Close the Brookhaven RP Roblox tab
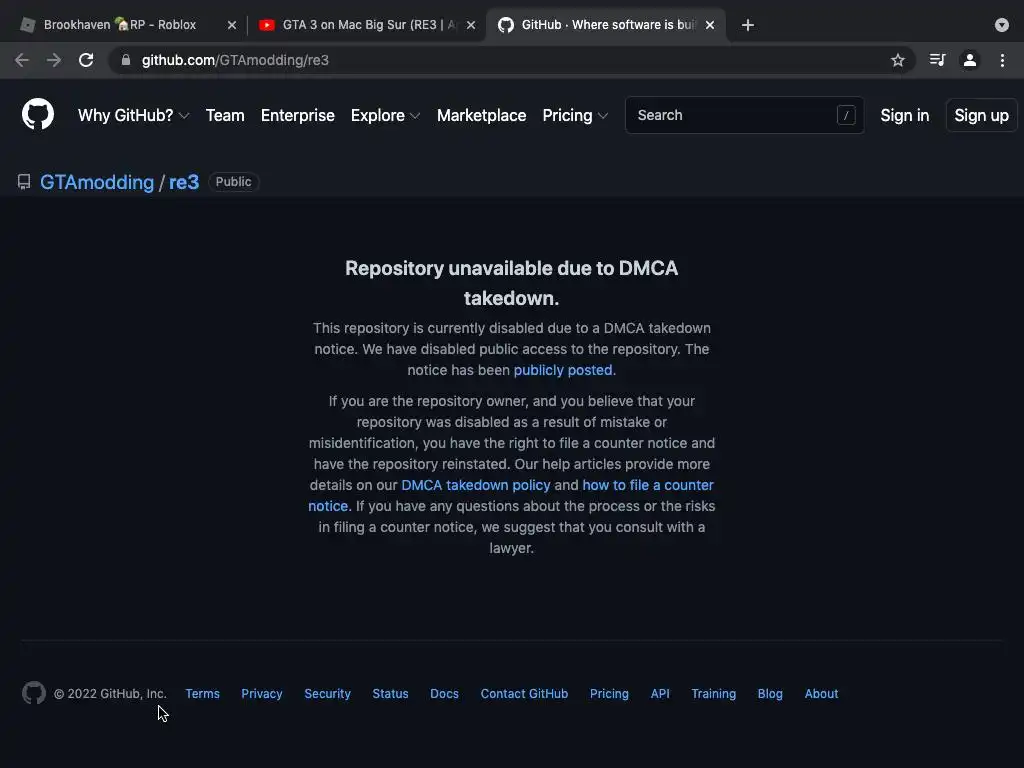This screenshot has height=768, width=1024. [232, 25]
